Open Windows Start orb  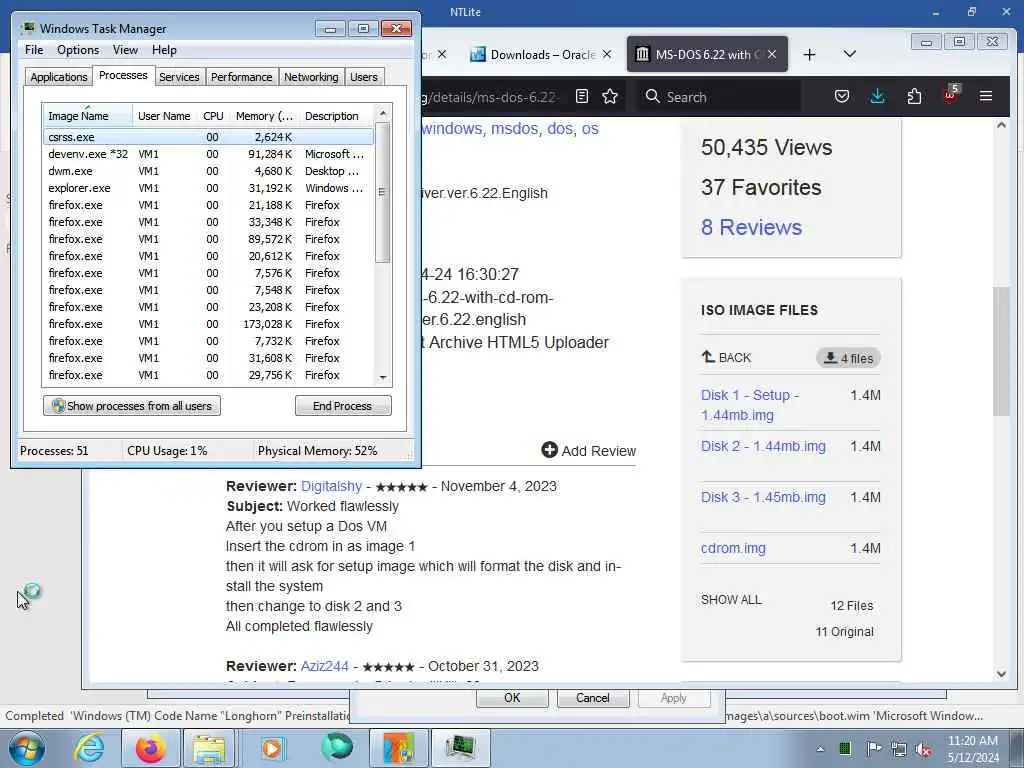pyautogui.click(x=27, y=748)
